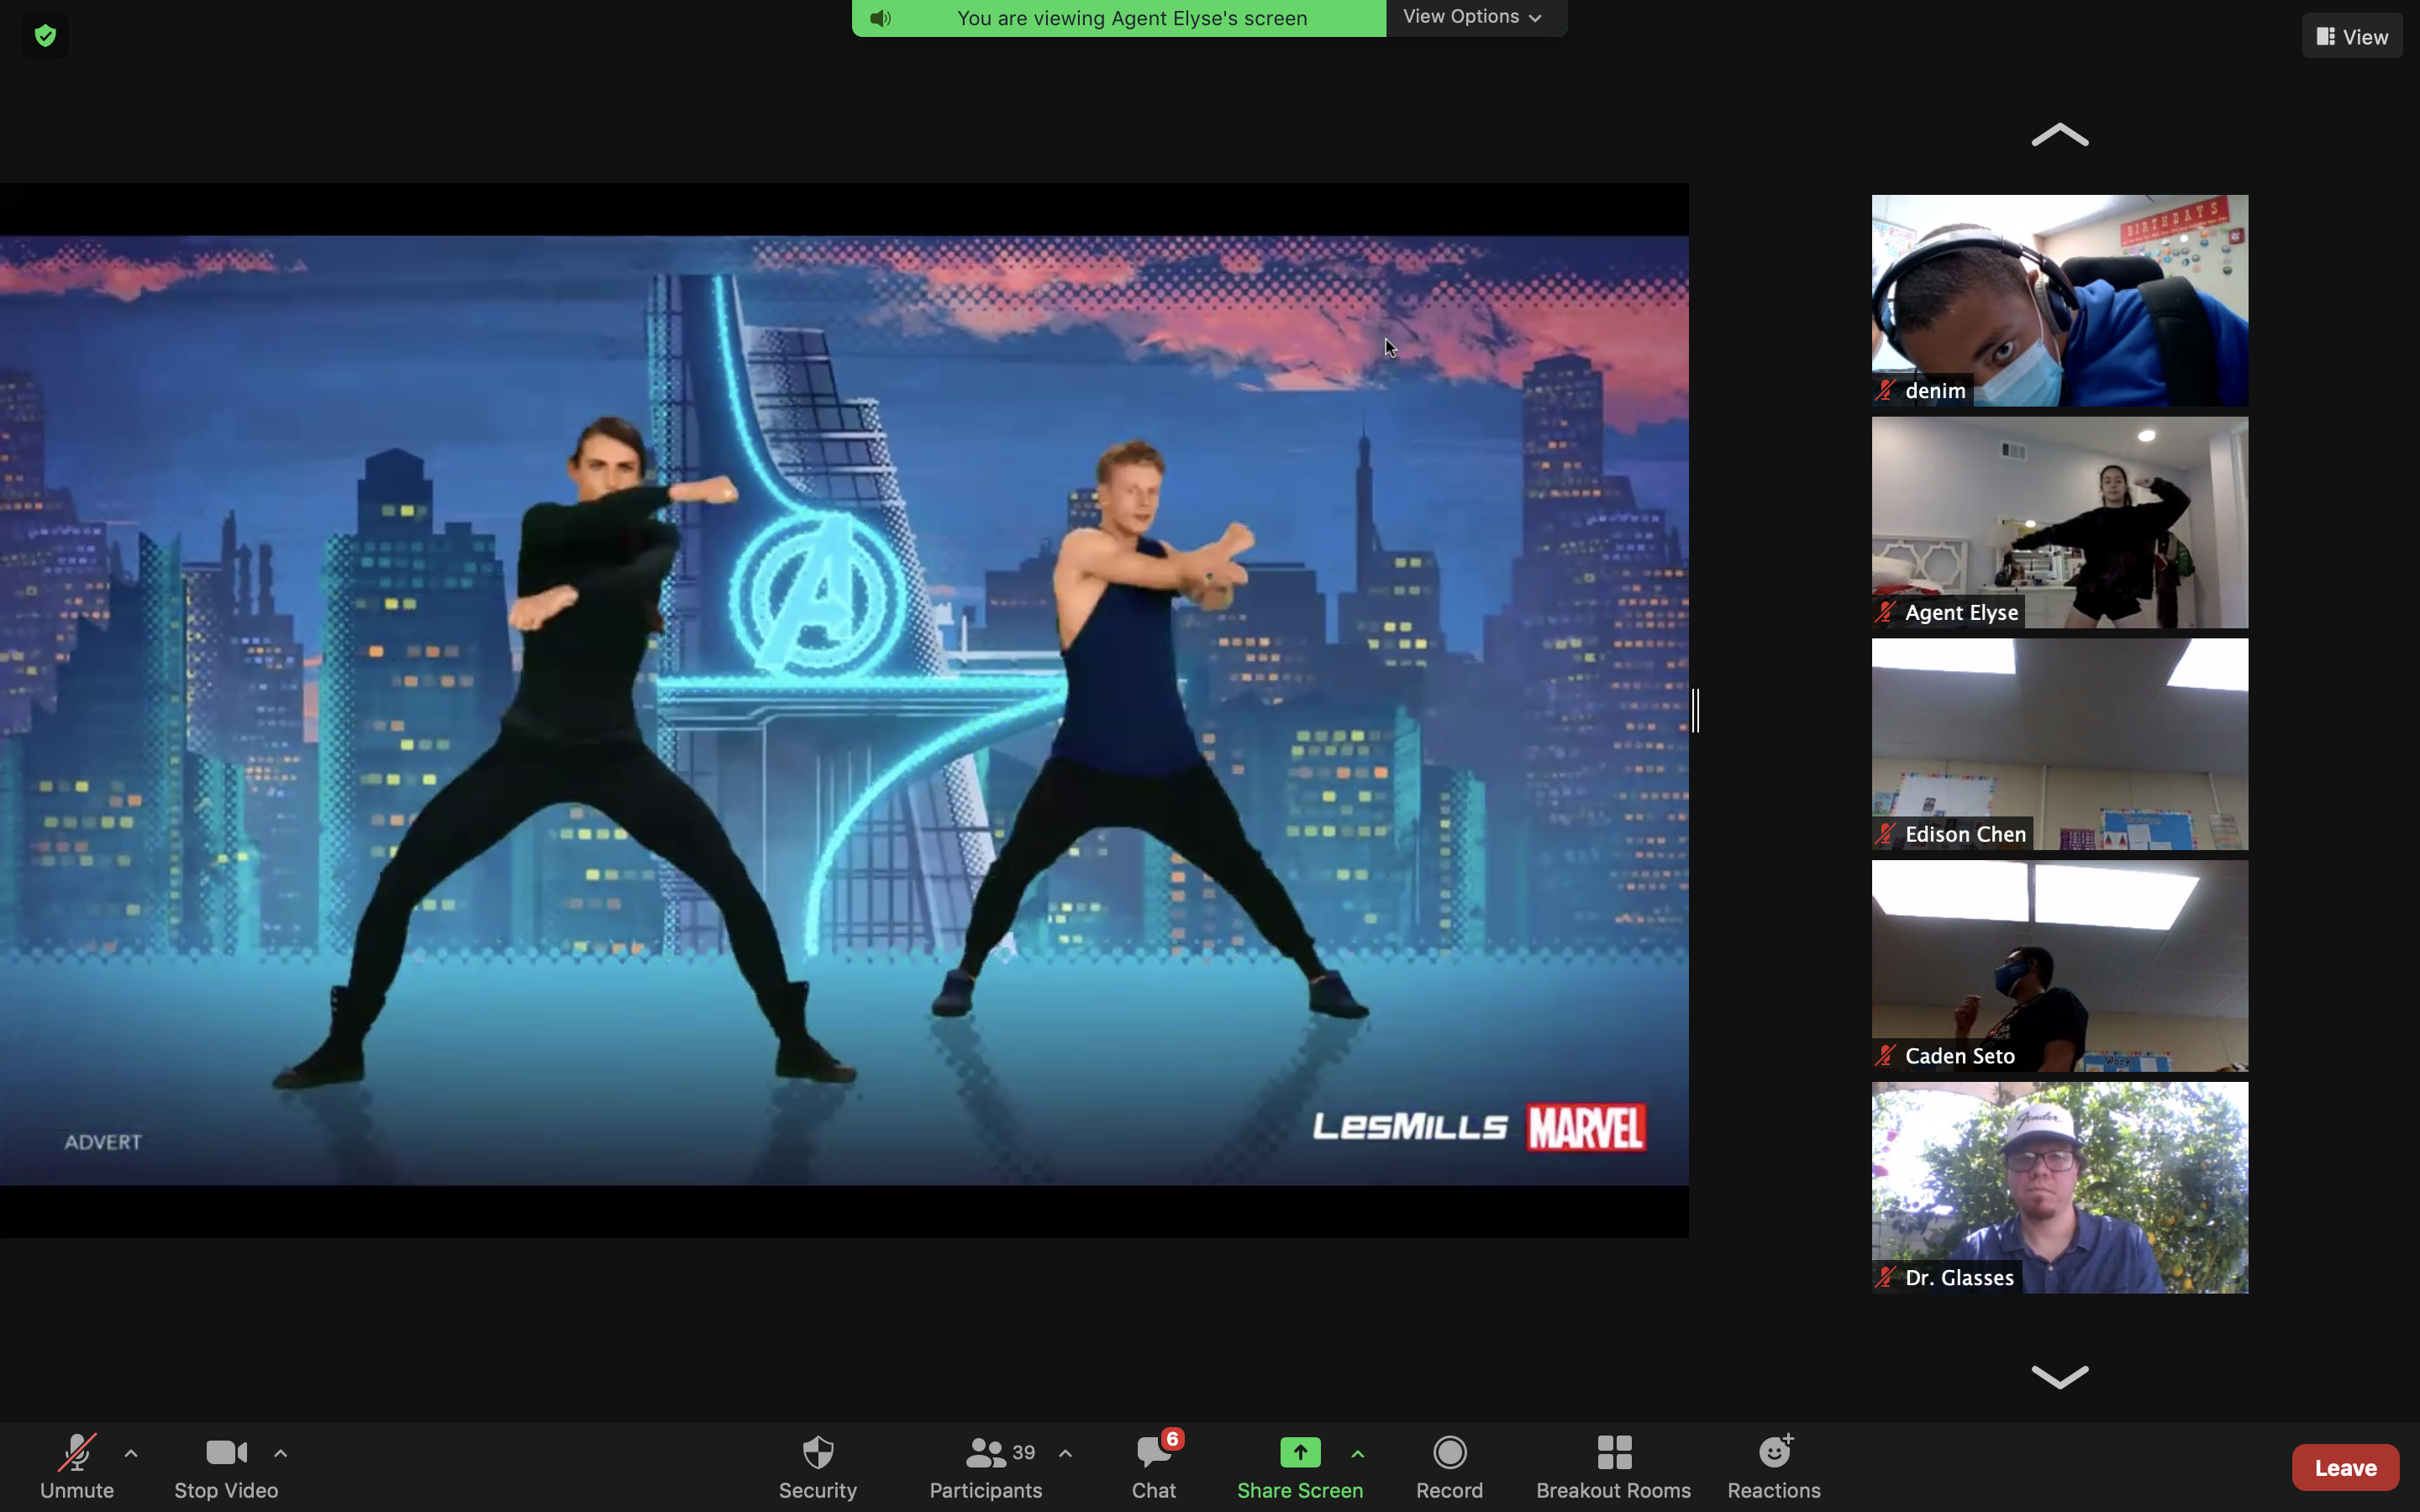Screen dimensions: 2420x1512
Task: Open the Security shield menu
Action: coord(817,1467)
